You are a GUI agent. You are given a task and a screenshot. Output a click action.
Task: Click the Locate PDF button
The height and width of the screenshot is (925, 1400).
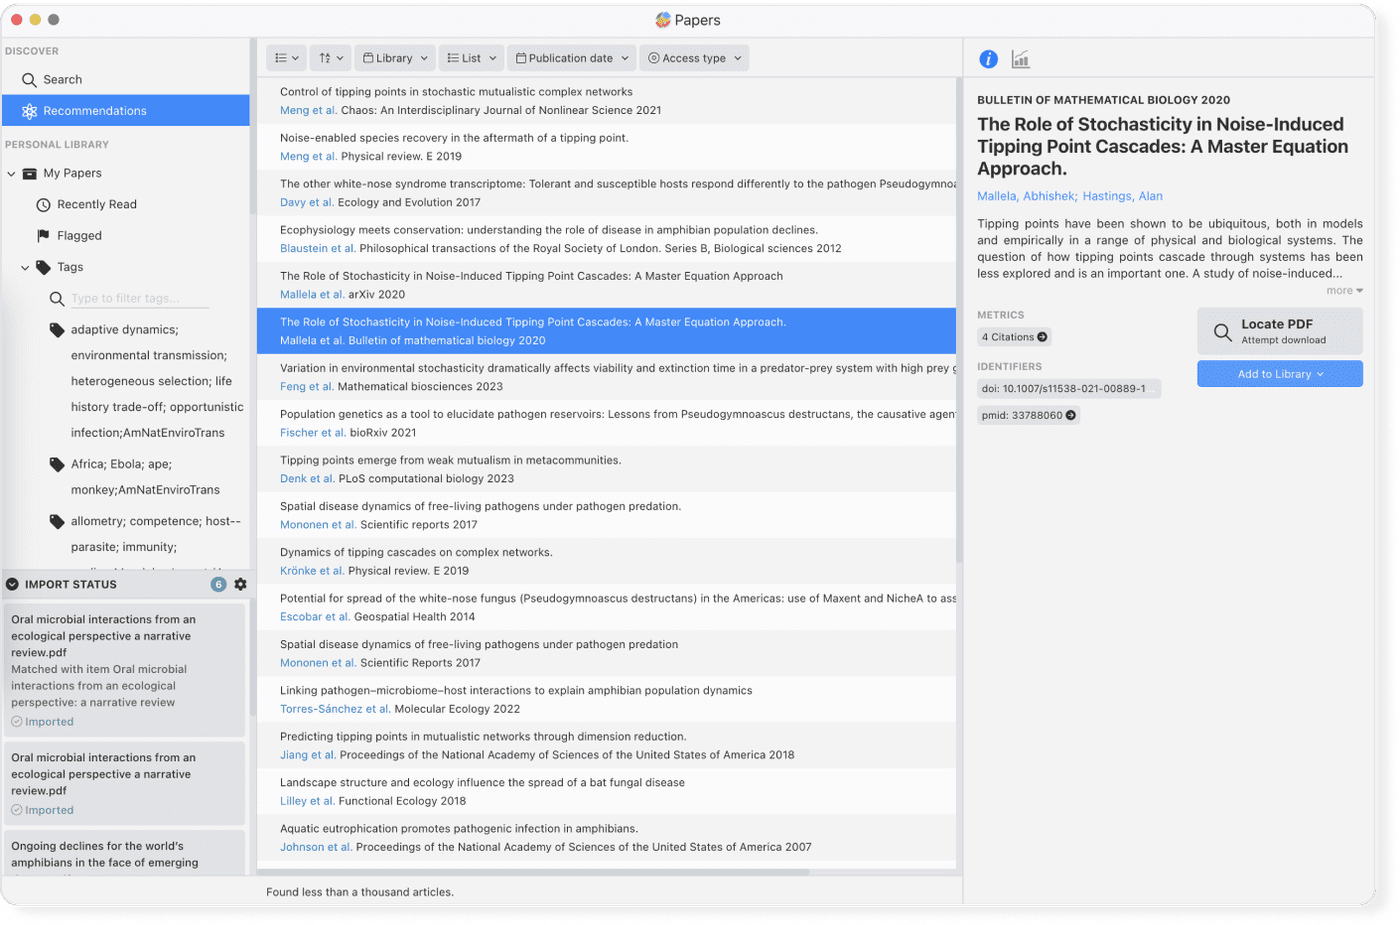(x=1279, y=332)
